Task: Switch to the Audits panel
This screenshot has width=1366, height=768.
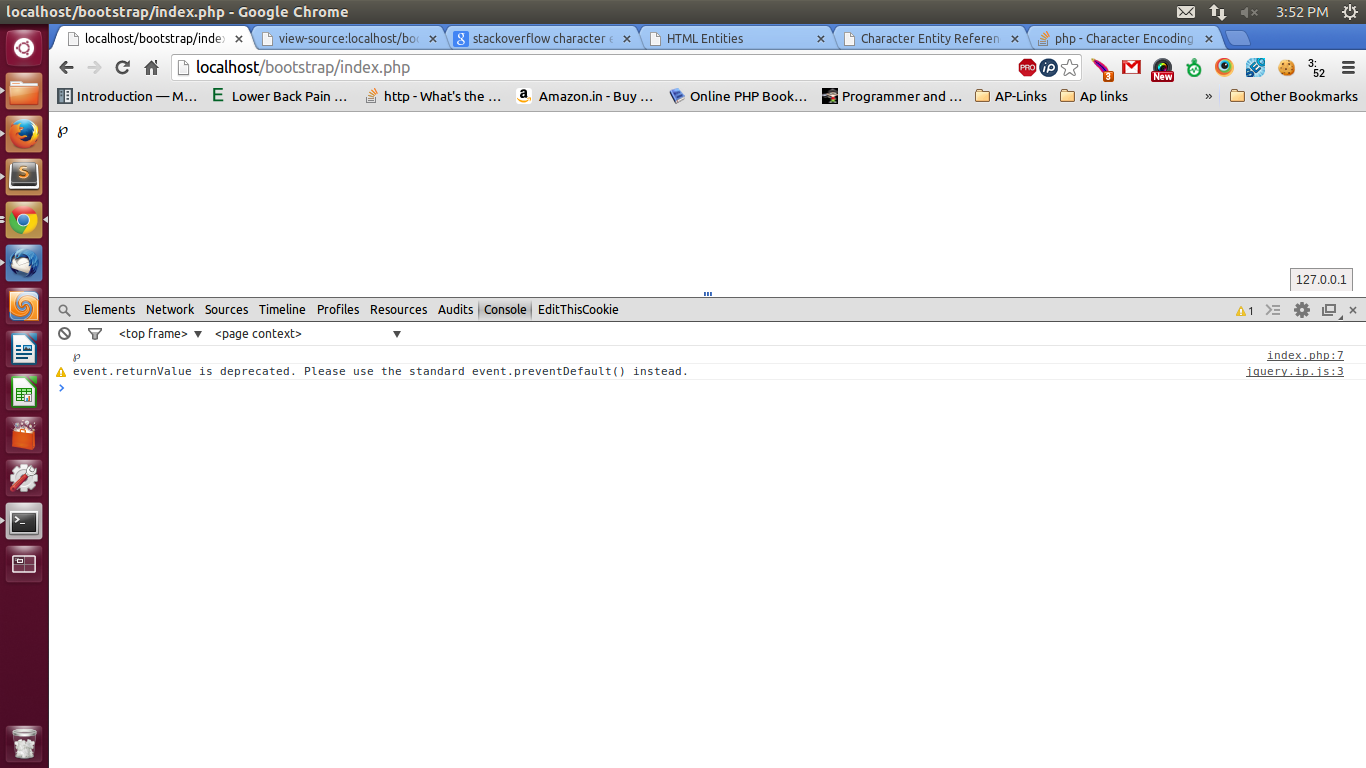Action: point(455,310)
